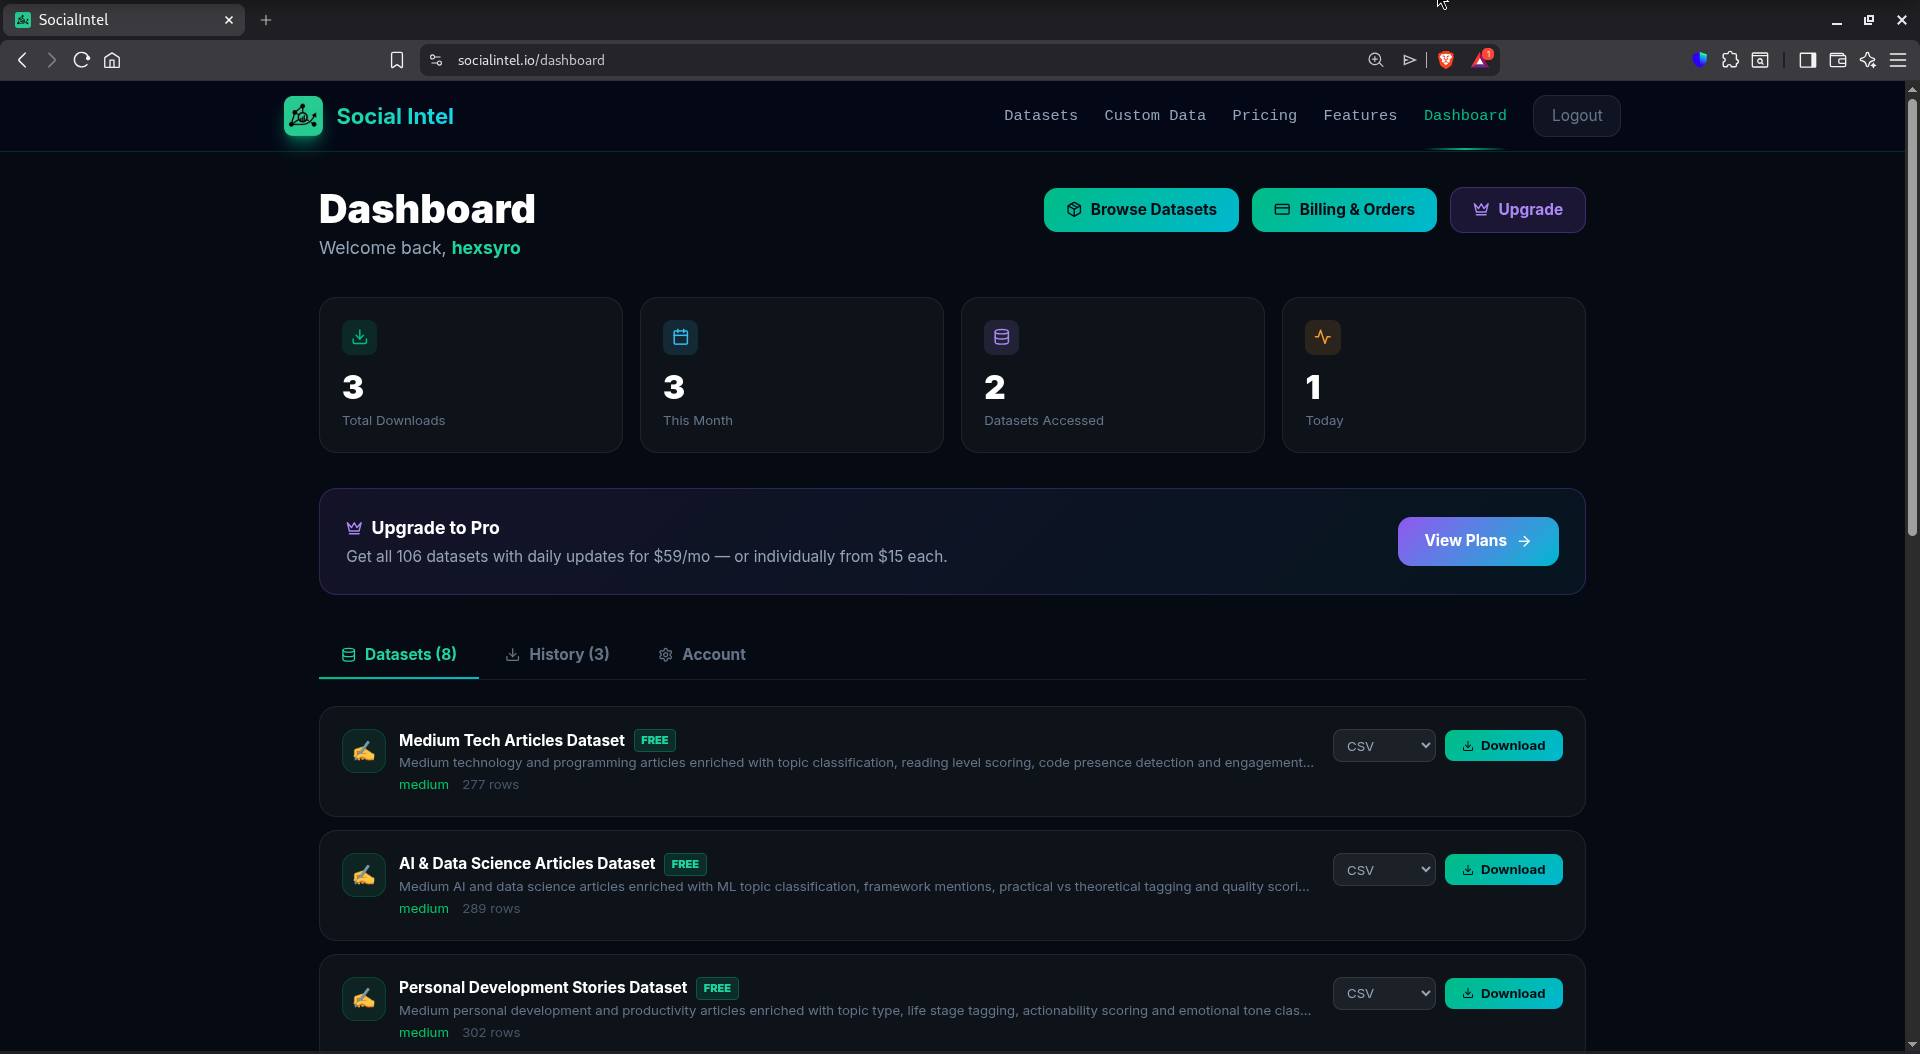Reload the current page
Image resolution: width=1920 pixels, height=1054 pixels.
pos(81,60)
